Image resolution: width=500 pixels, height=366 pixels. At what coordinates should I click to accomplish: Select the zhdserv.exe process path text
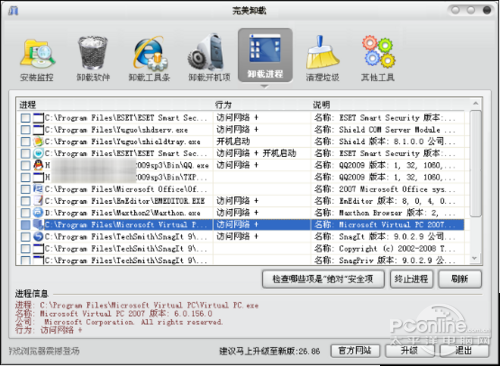pyautogui.click(x=116, y=130)
